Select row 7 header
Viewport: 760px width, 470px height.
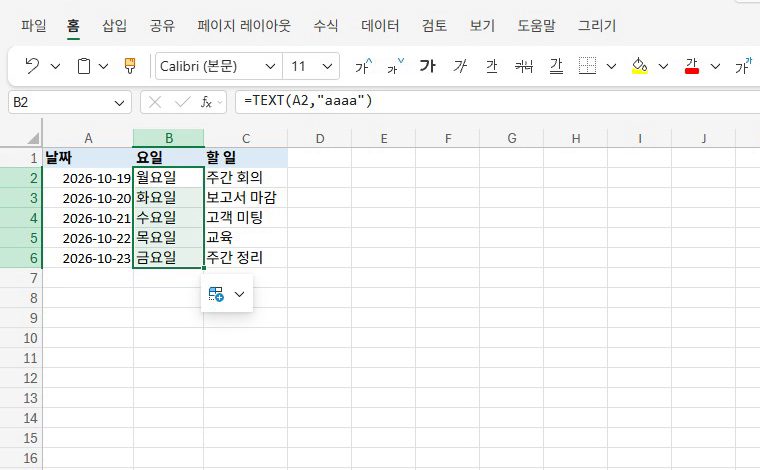coord(21,278)
